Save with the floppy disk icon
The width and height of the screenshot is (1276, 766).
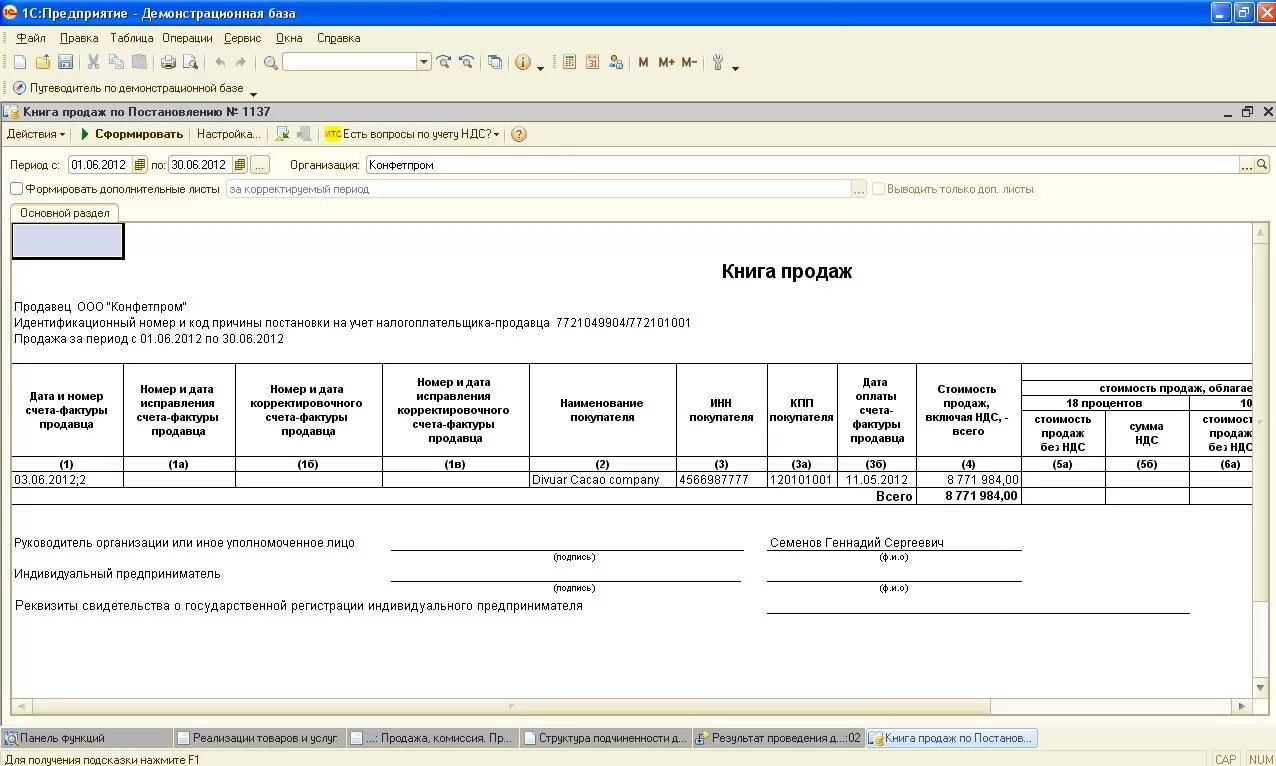65,62
